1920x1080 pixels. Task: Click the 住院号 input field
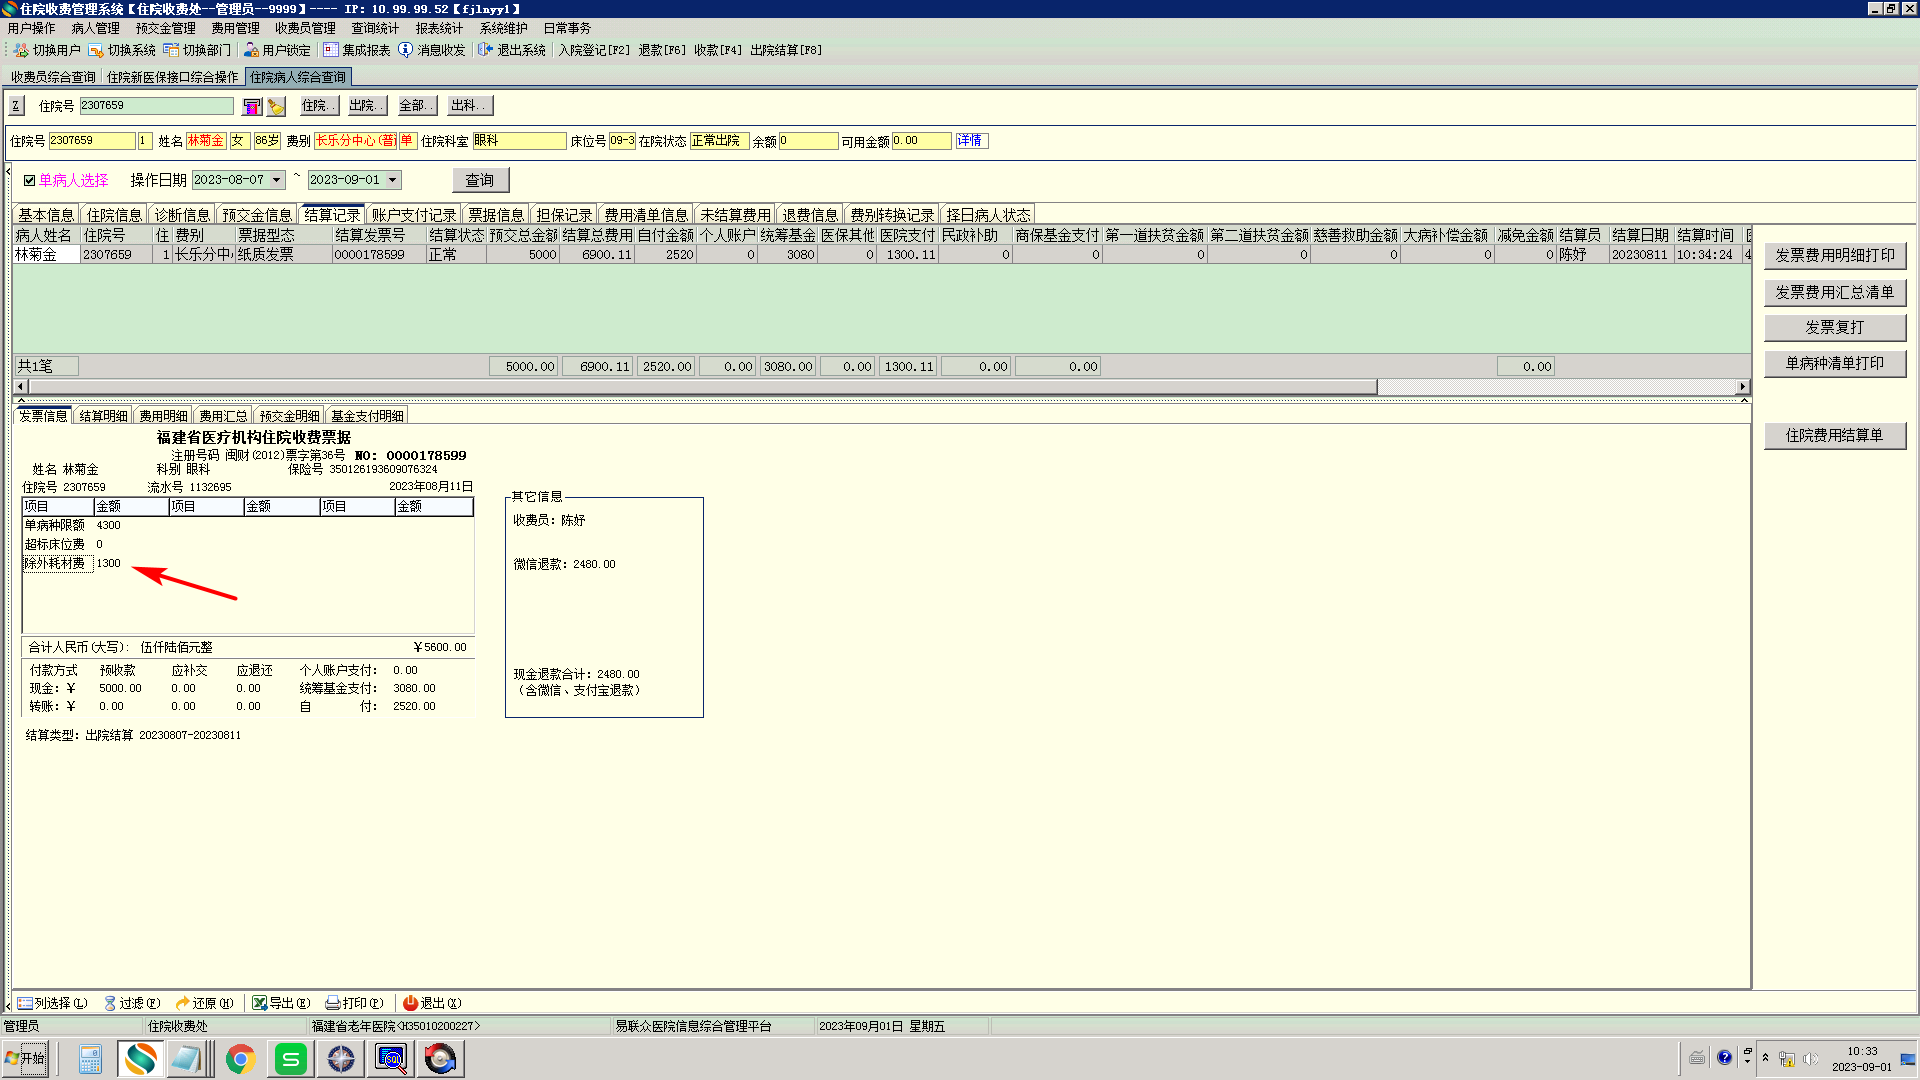pyautogui.click(x=156, y=106)
